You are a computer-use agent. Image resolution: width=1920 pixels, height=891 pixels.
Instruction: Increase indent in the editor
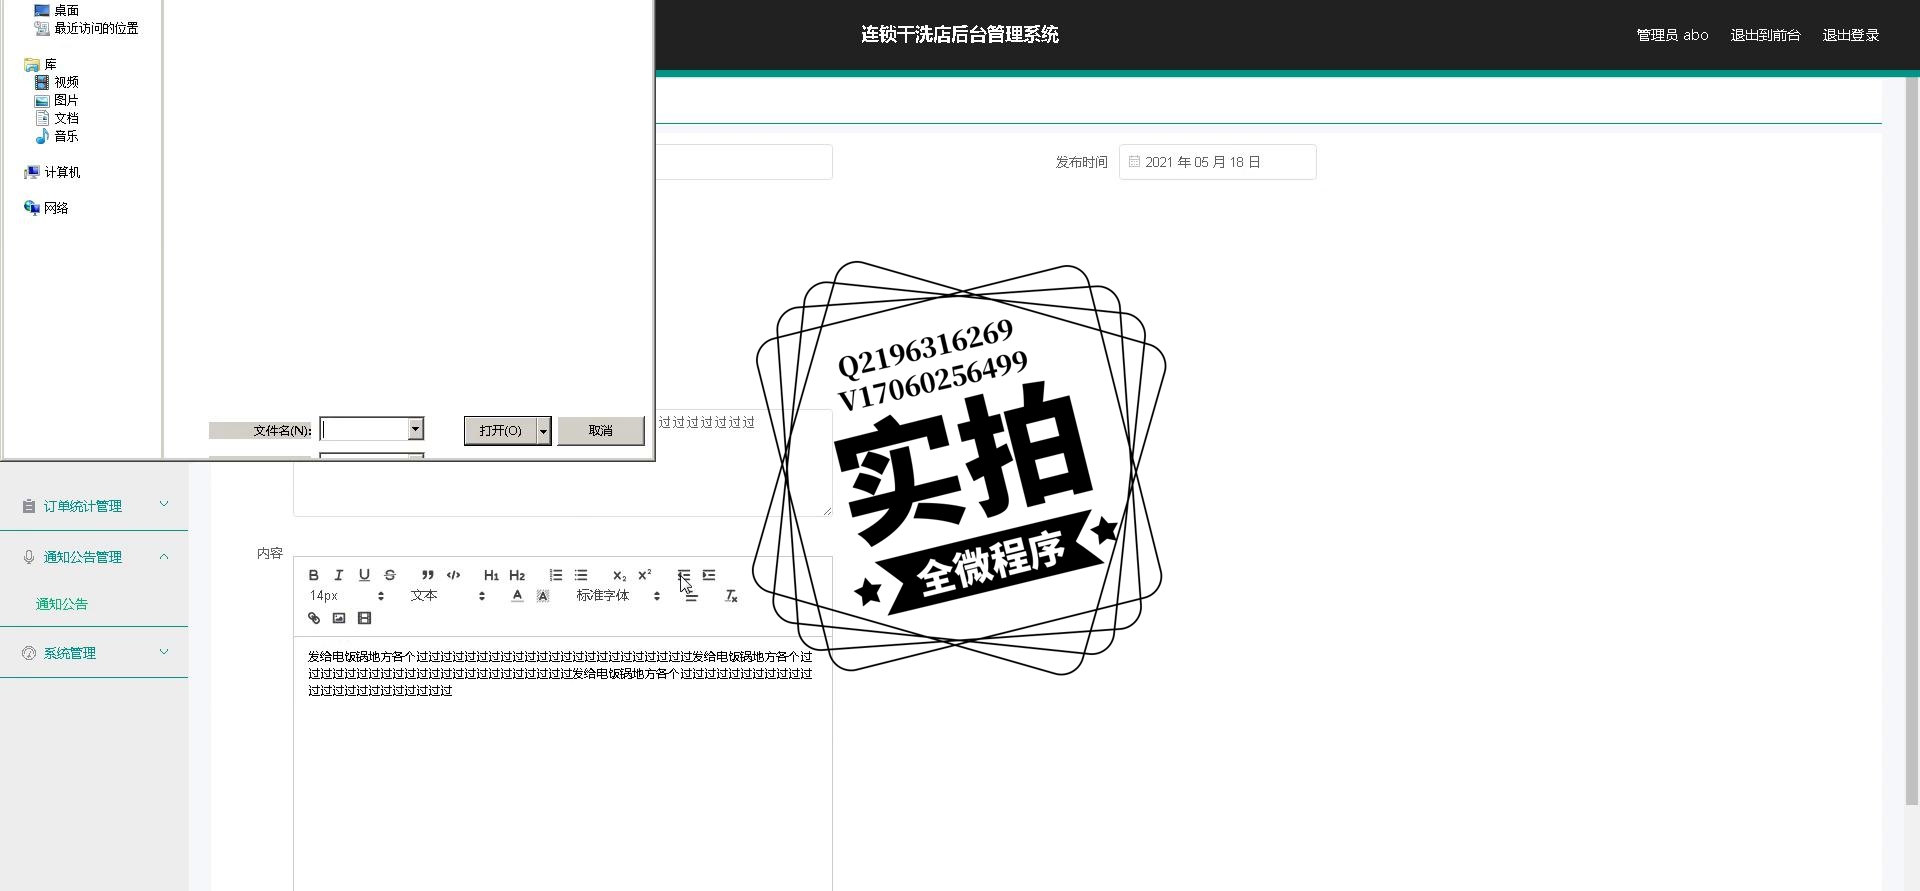pyautogui.click(x=709, y=575)
